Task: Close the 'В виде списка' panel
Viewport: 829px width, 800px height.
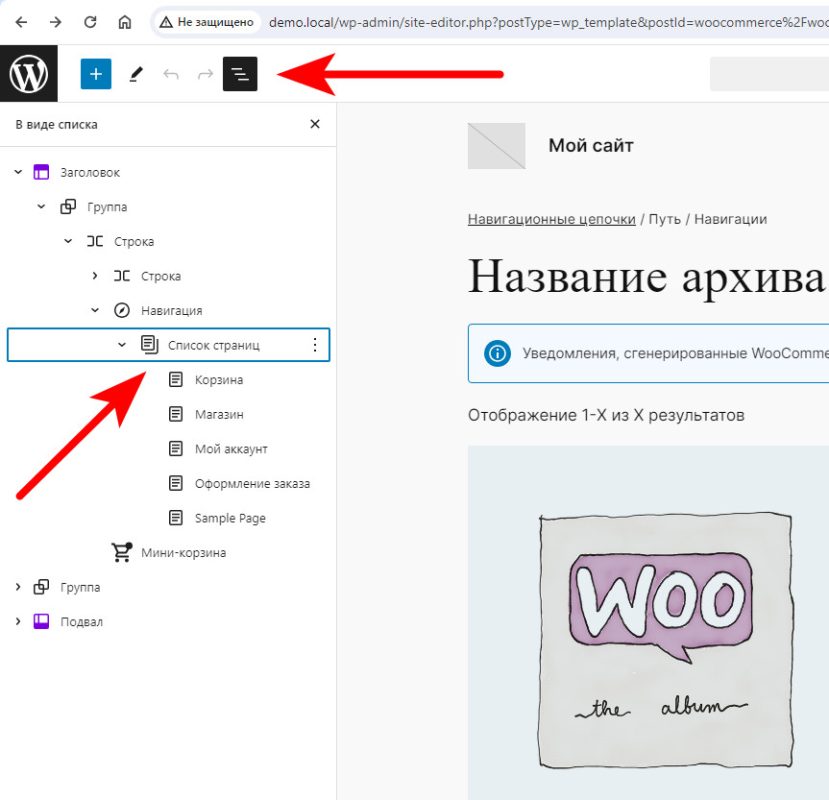Action: 315,124
